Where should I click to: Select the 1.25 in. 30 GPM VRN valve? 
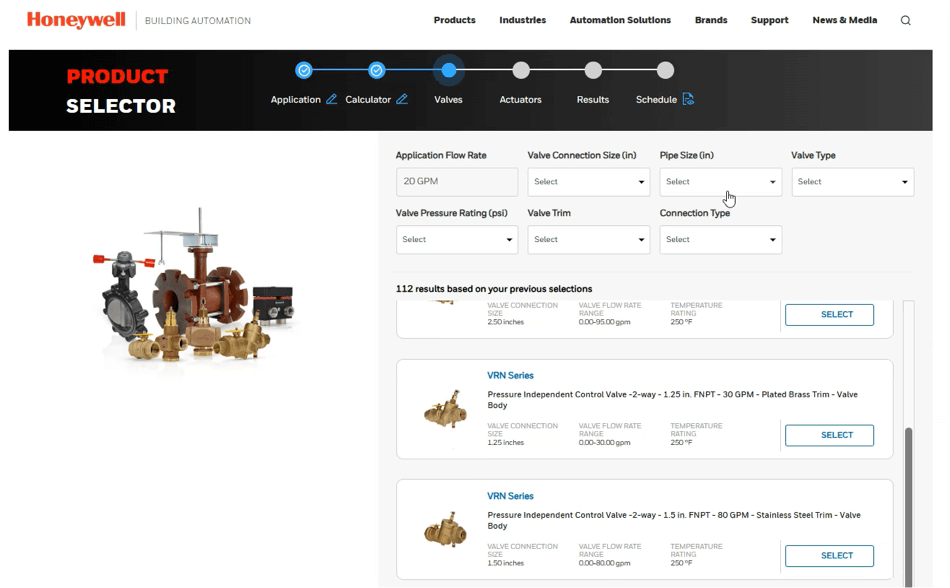click(829, 435)
